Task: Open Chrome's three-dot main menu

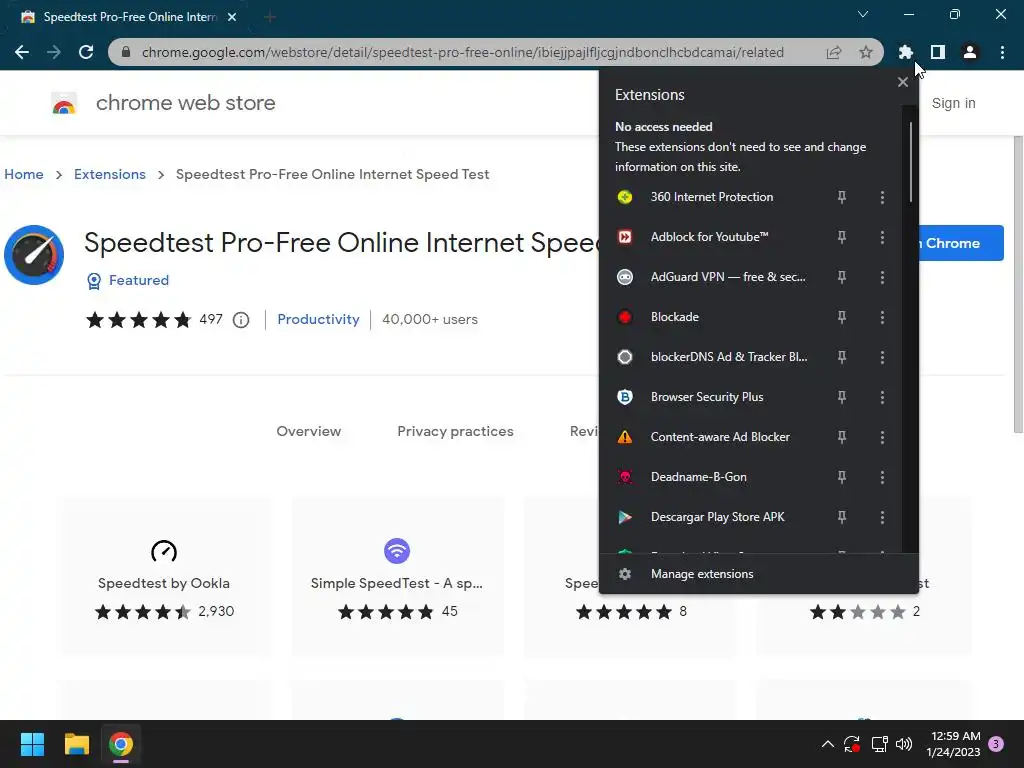Action: (1002, 52)
